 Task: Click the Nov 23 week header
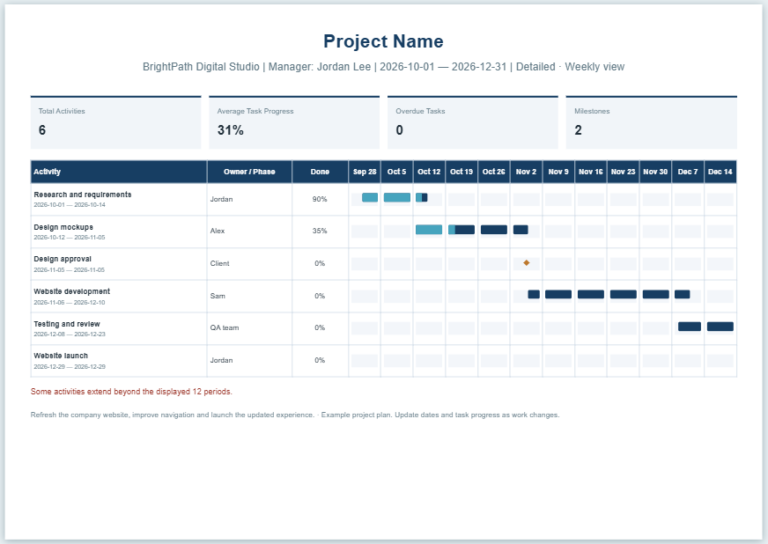(623, 172)
